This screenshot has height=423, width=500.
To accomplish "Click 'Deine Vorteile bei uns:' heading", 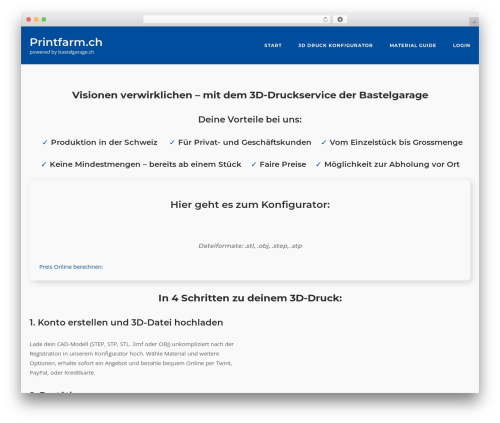I will pos(250,119).
